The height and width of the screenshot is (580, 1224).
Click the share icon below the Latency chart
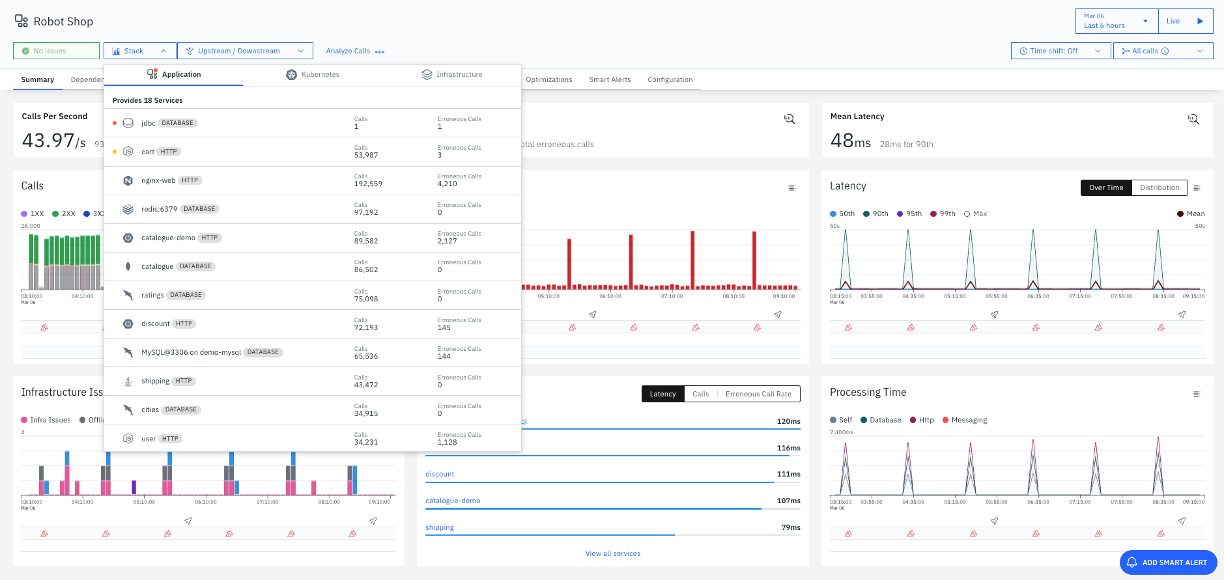(x=993, y=313)
